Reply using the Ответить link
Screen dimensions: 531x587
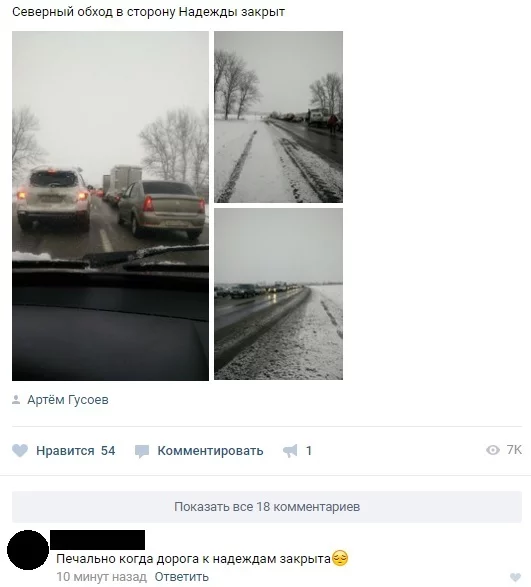(182, 577)
